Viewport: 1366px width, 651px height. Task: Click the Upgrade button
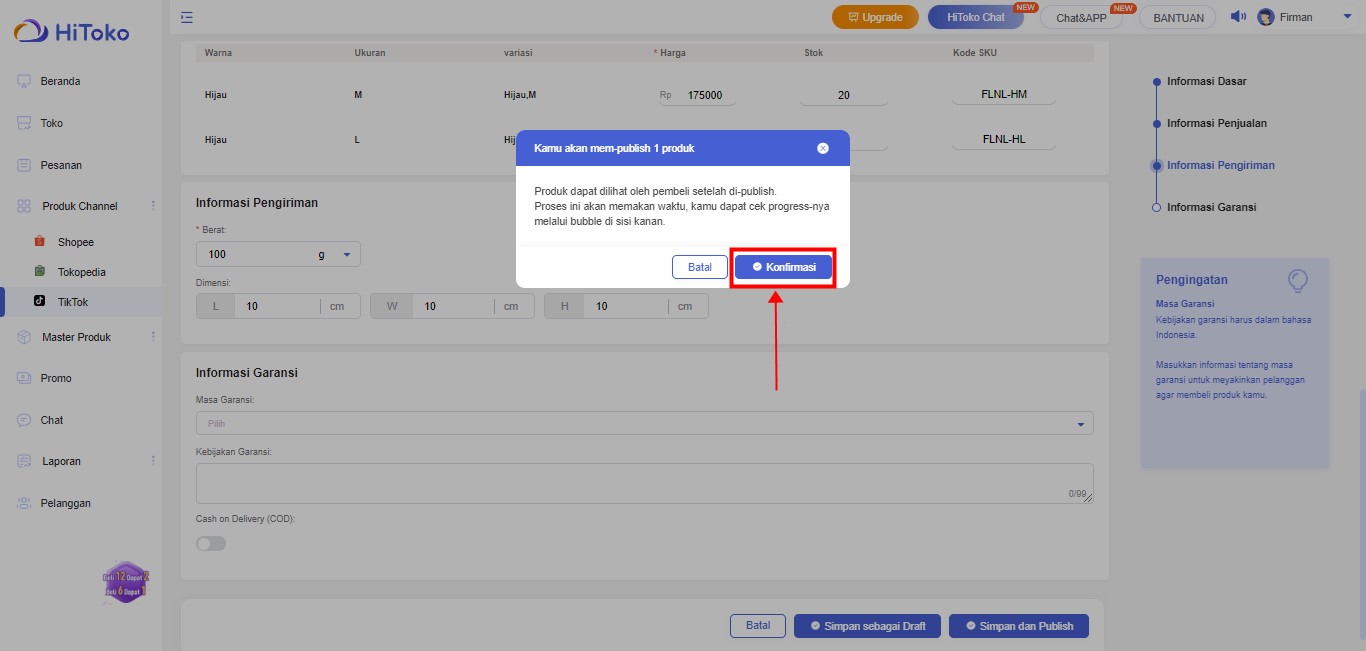click(x=875, y=17)
